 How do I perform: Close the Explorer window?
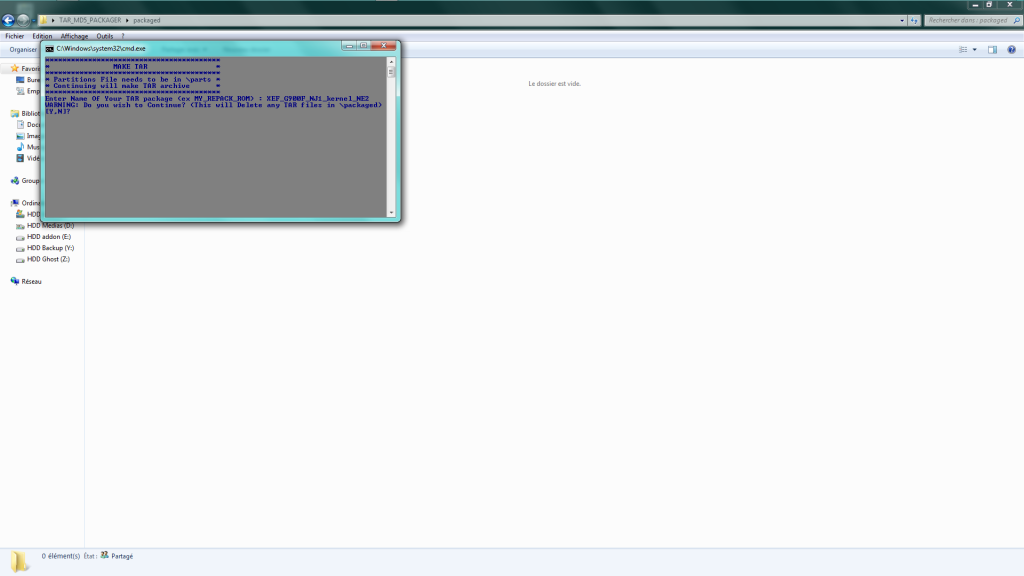(1010, 5)
